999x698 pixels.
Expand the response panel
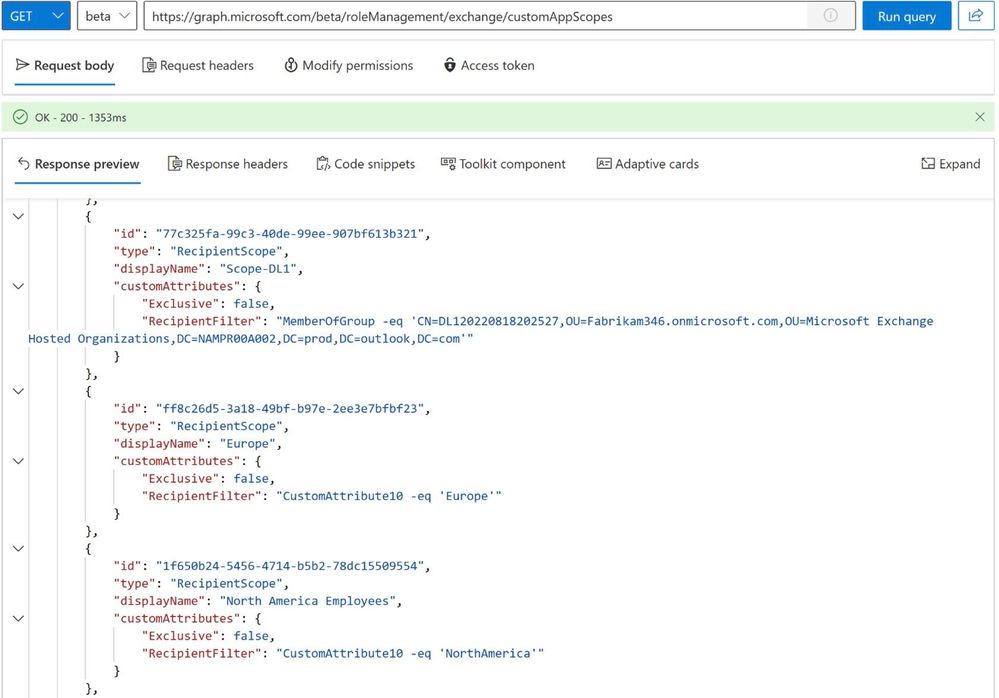[951, 164]
